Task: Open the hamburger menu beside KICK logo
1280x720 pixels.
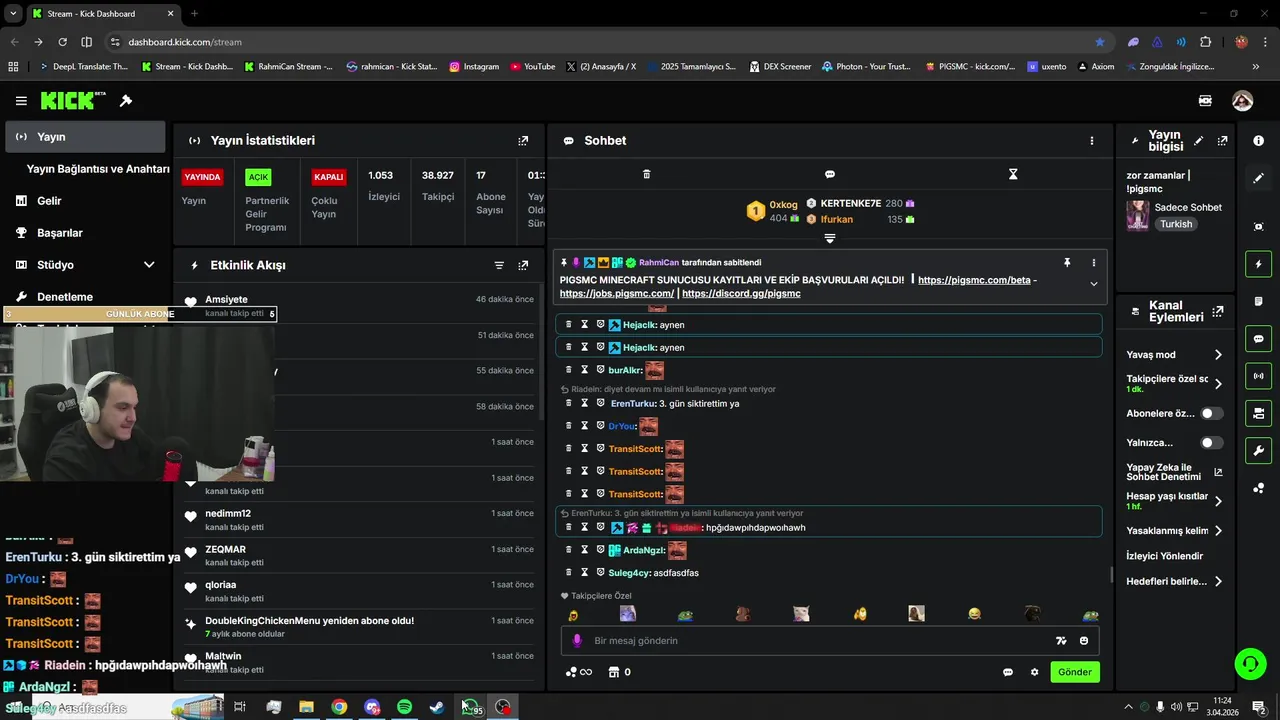Action: [x=21, y=101]
